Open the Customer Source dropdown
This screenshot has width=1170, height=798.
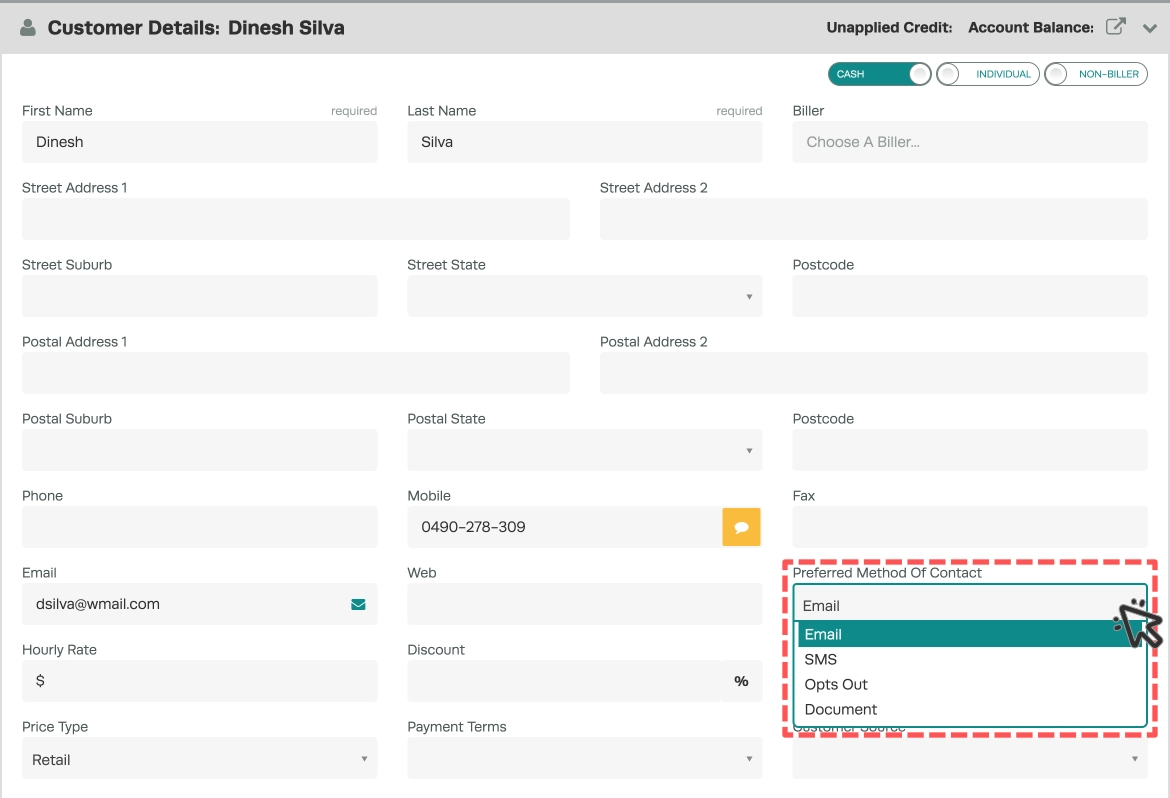pyautogui.click(x=970, y=758)
